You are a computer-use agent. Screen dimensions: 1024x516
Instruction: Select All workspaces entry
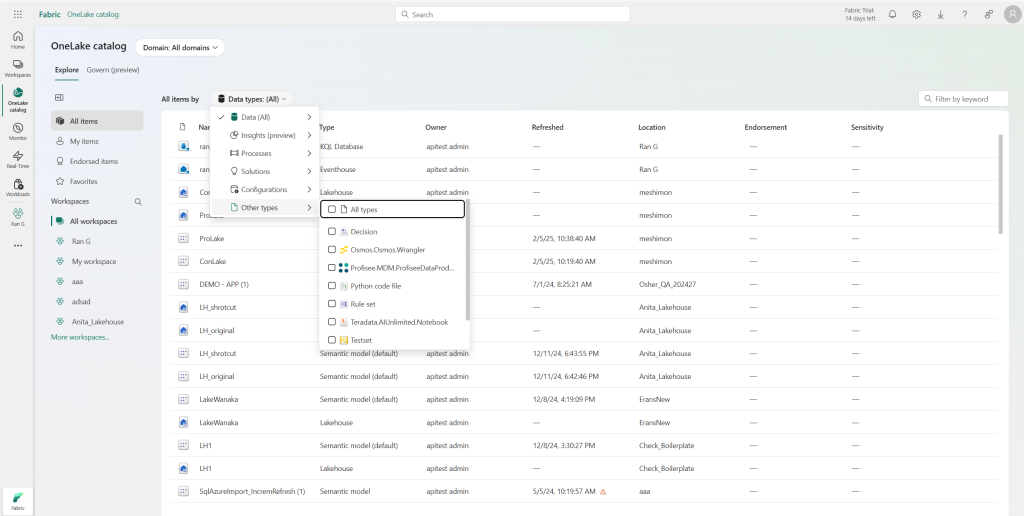[97, 221]
